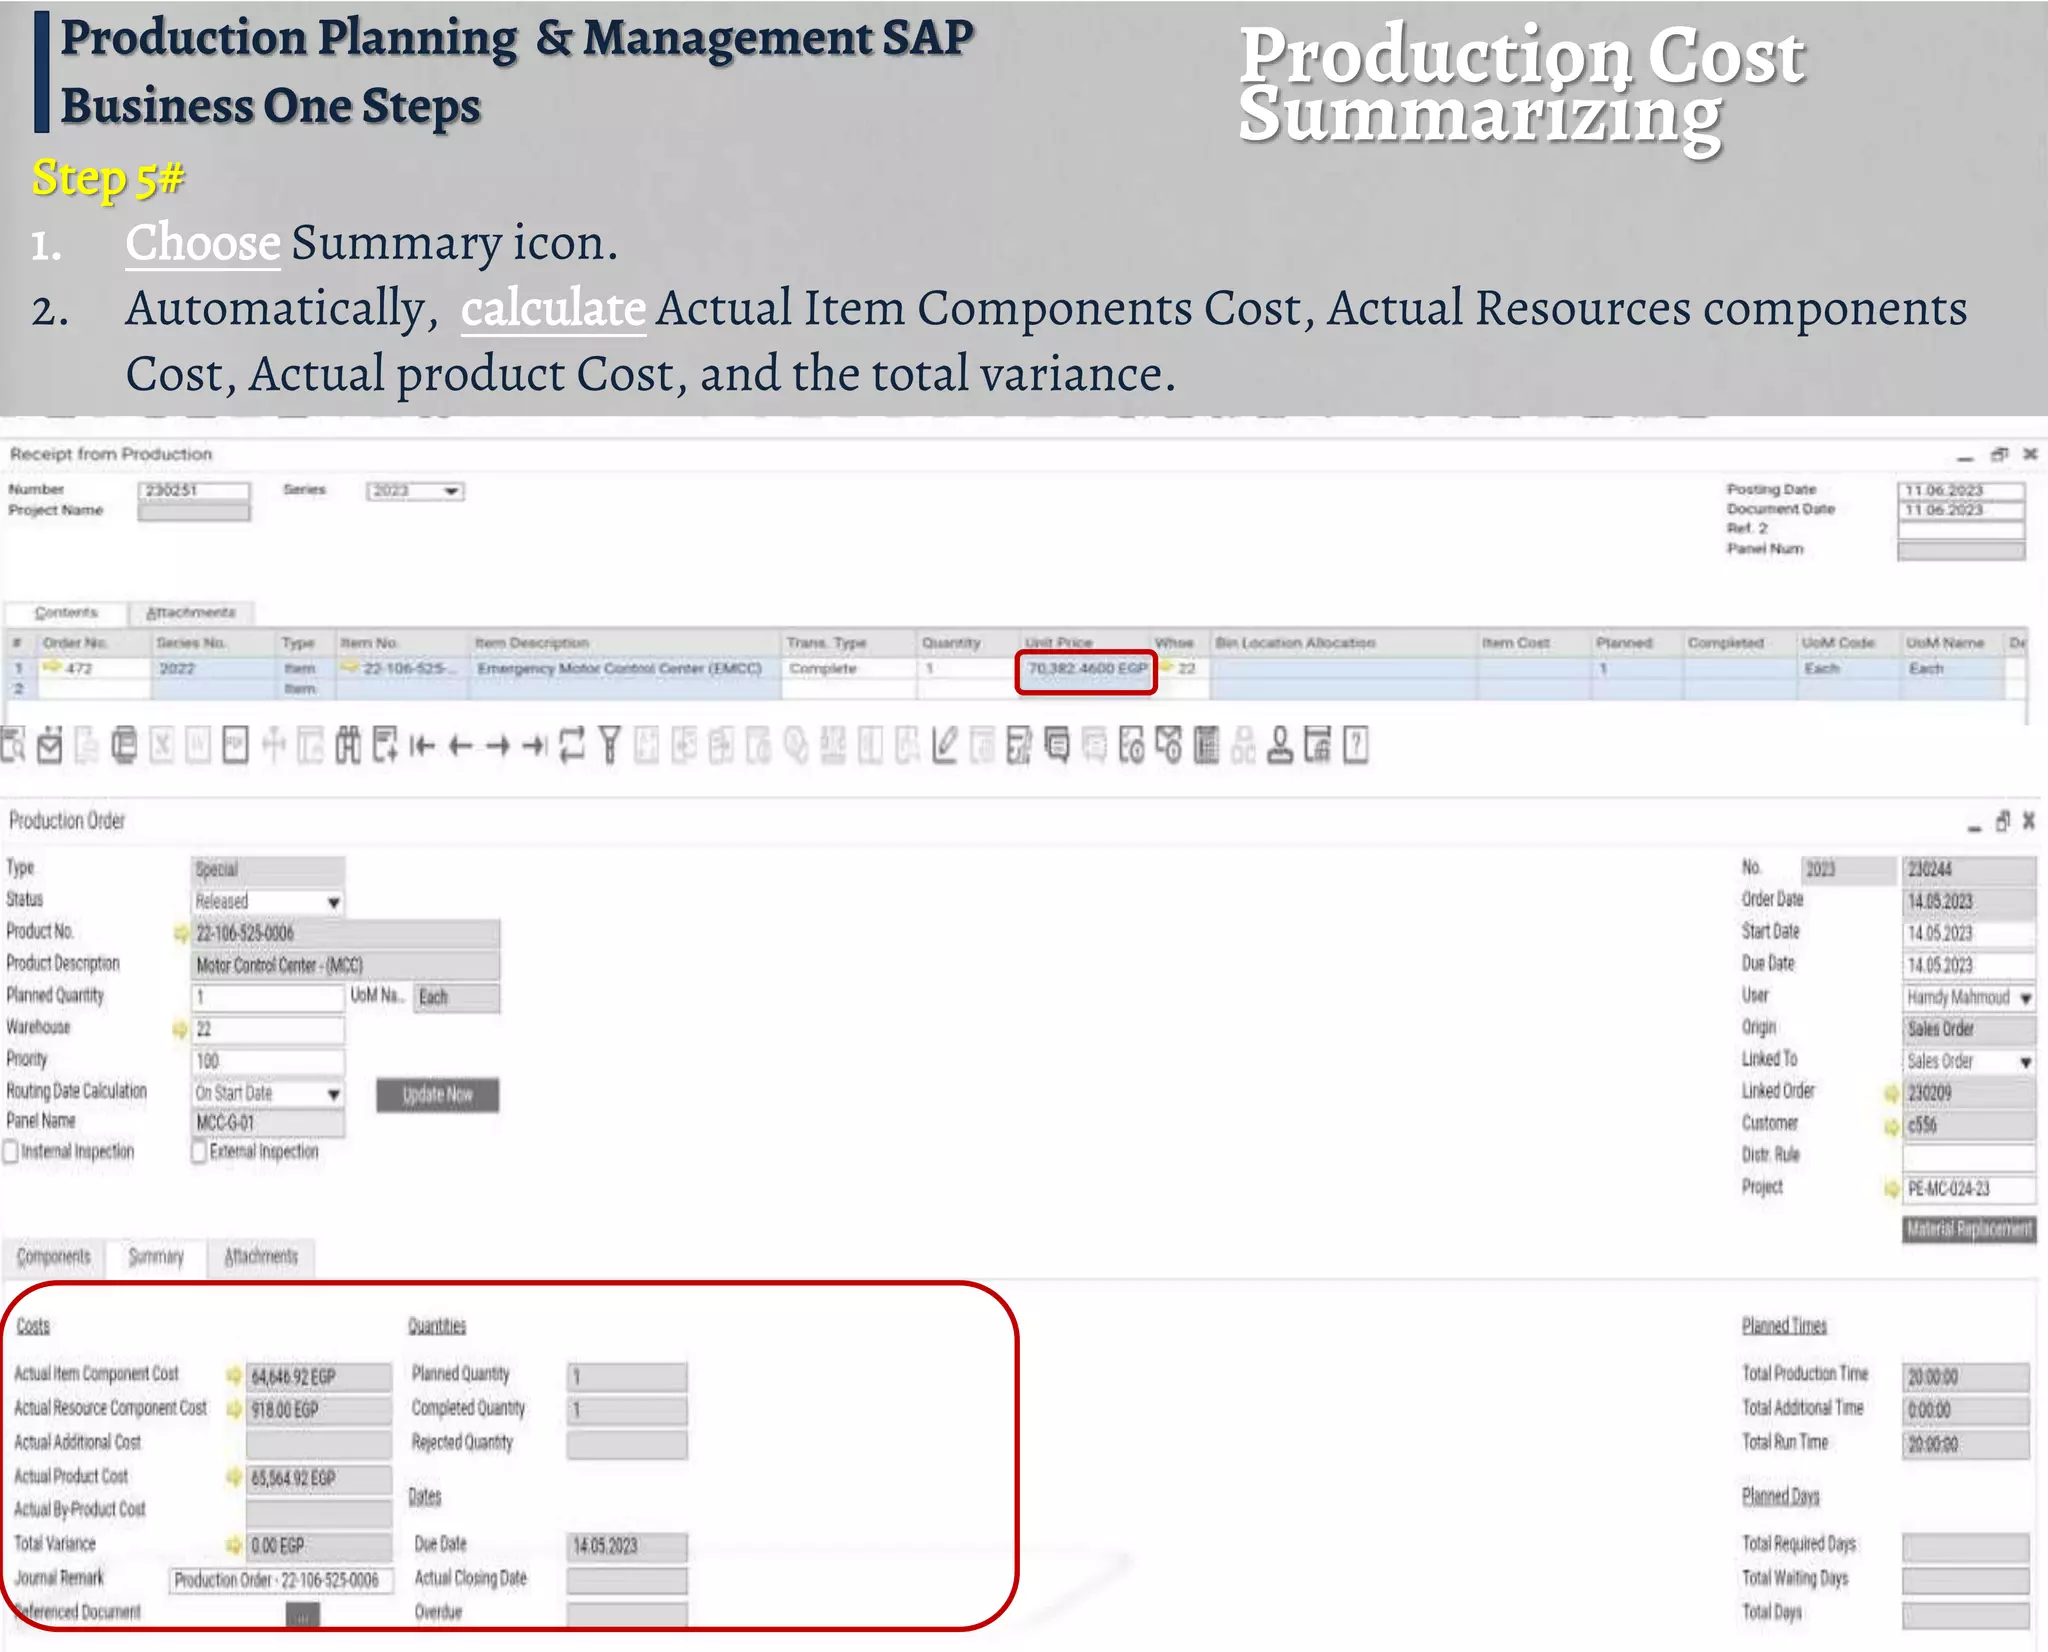The width and height of the screenshot is (2048, 1652).
Task: Select Order No. cell 472
Action: 95,668
